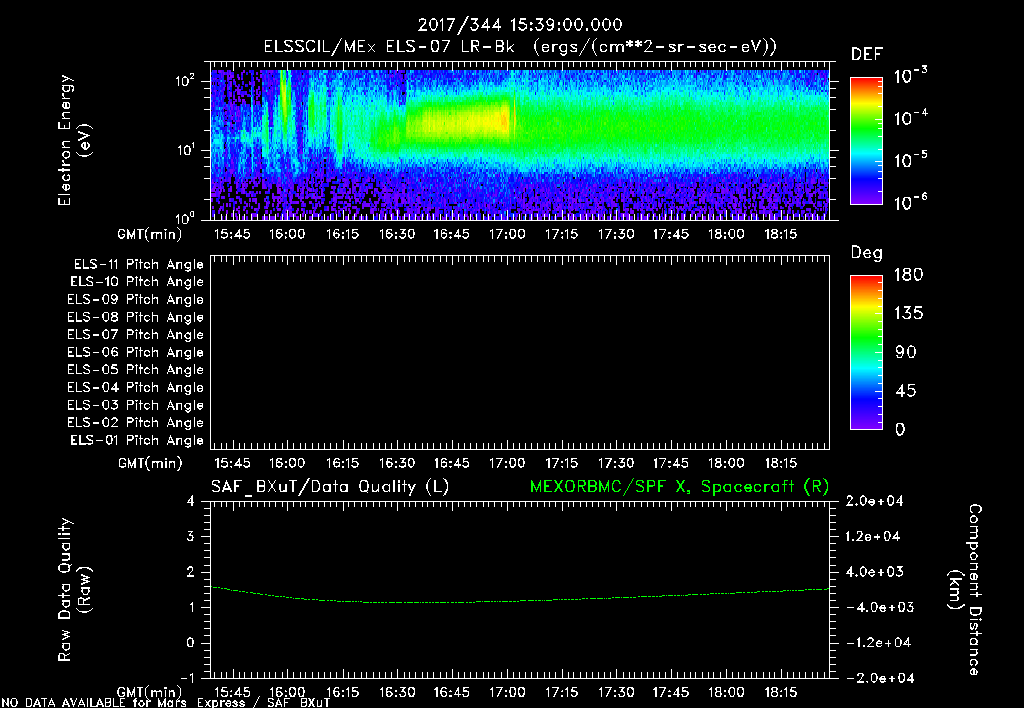1024x708 pixels.
Task: Click the "Electron Energy (eV)" axis title
Action: pyautogui.click(x=74, y=140)
